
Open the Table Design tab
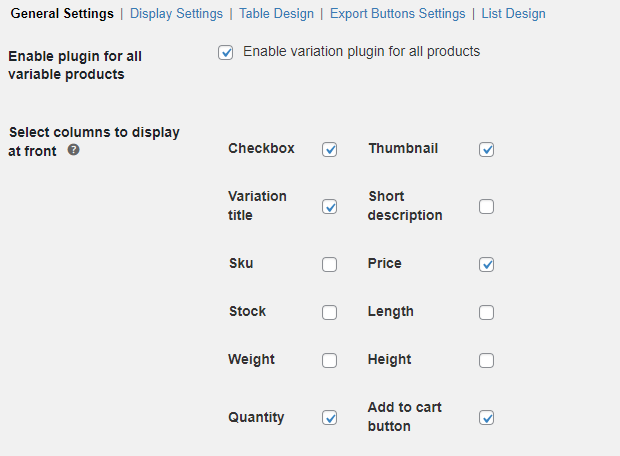pos(276,14)
